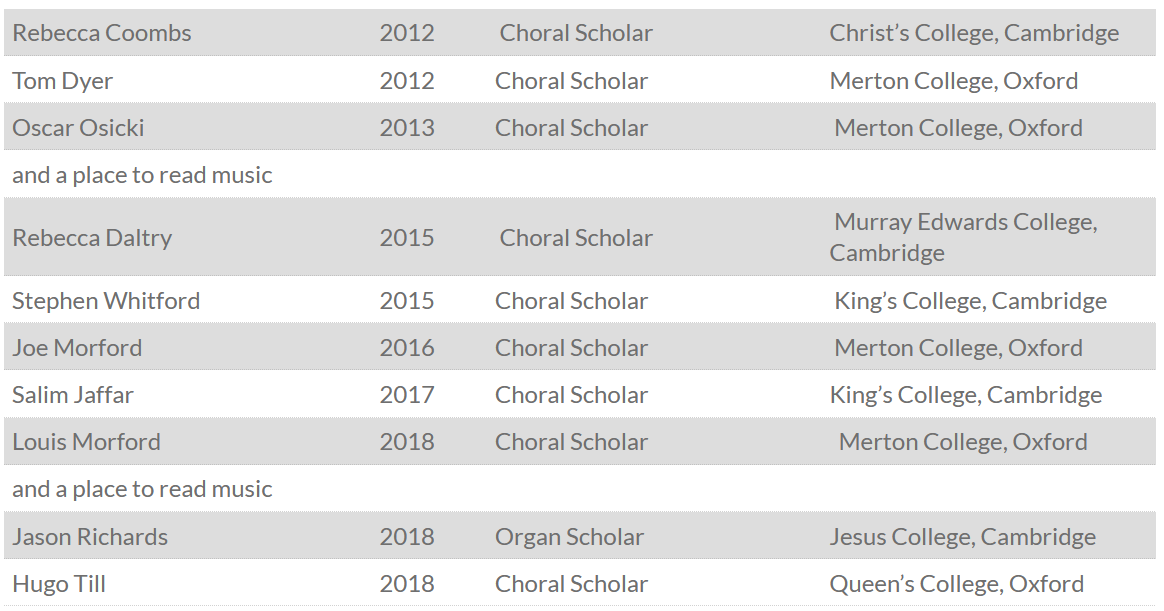
Task: Click on Oscar Osicki's name
Action: point(78,128)
